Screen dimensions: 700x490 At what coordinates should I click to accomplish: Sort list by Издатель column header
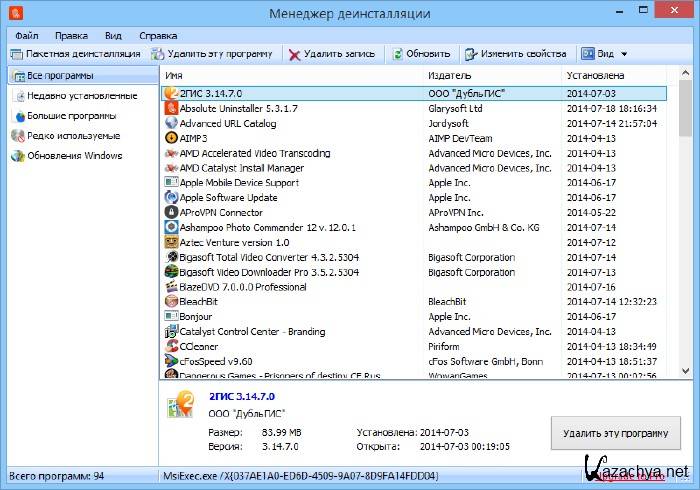point(444,76)
